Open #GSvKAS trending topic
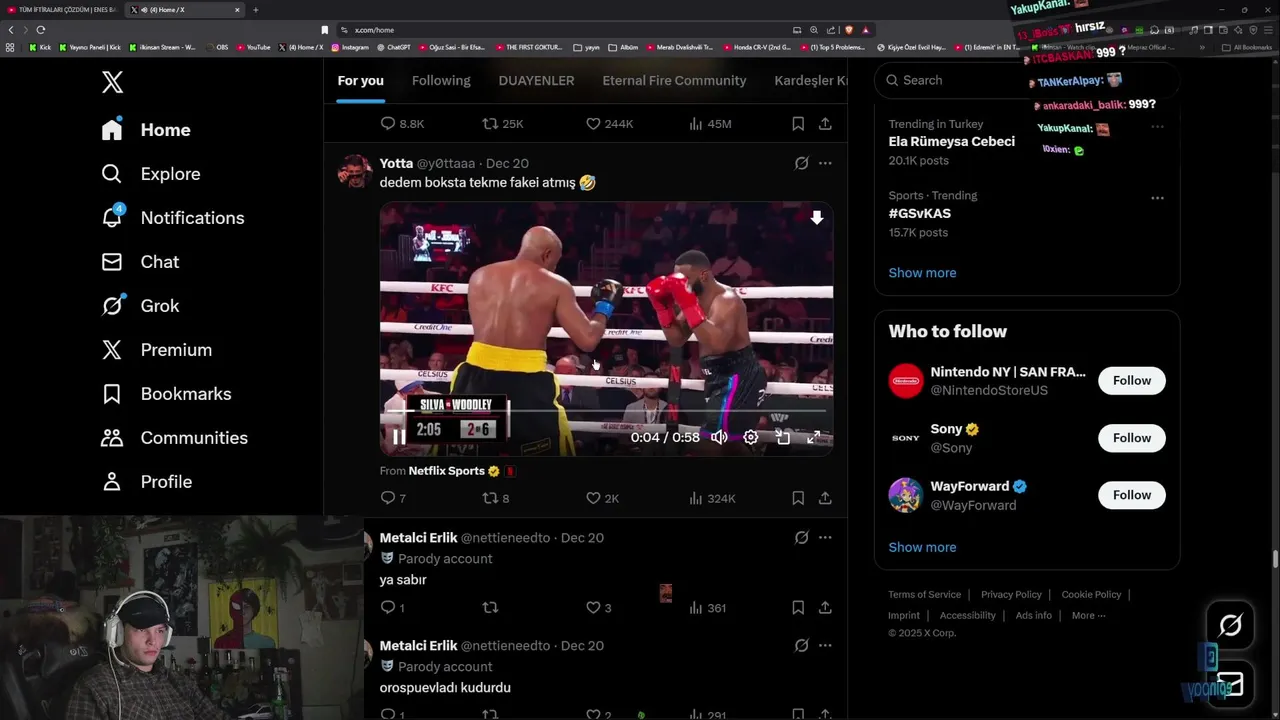1280x720 pixels. (x=919, y=213)
